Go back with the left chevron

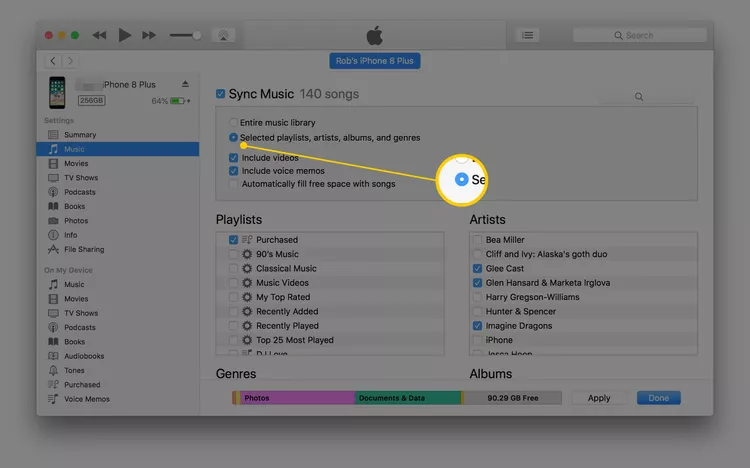click(53, 61)
